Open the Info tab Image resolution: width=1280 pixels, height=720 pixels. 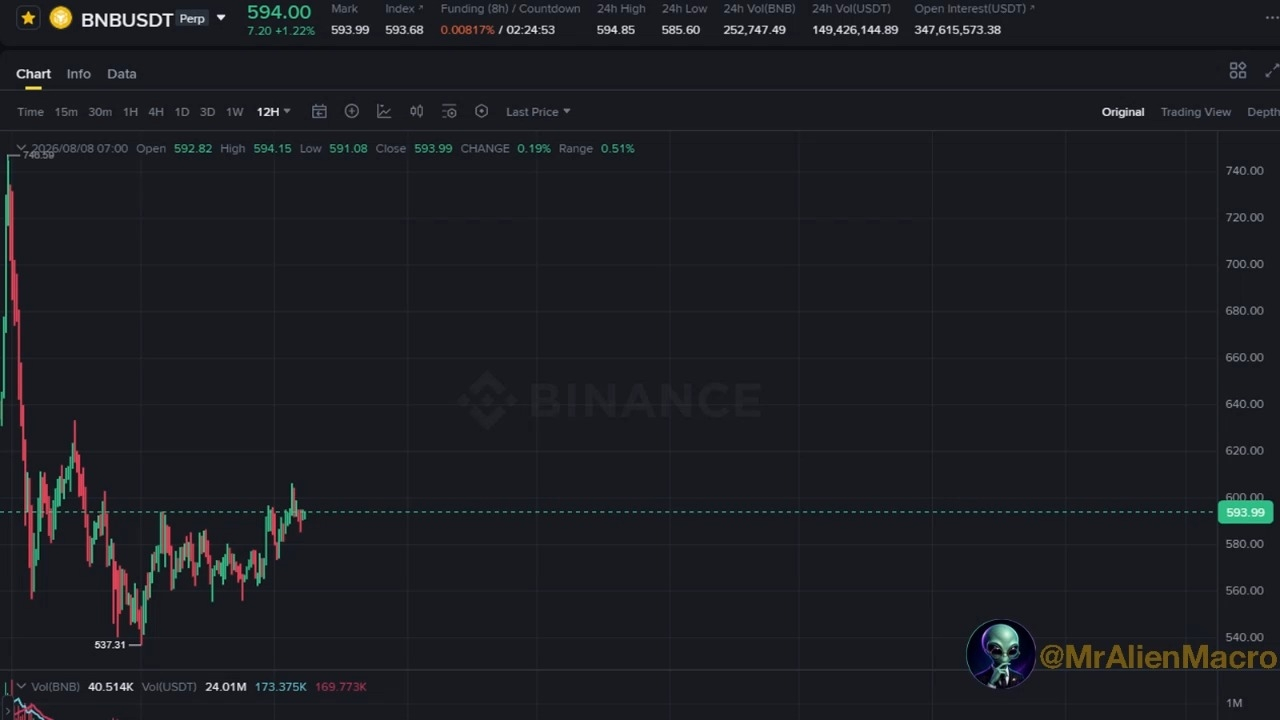point(78,74)
